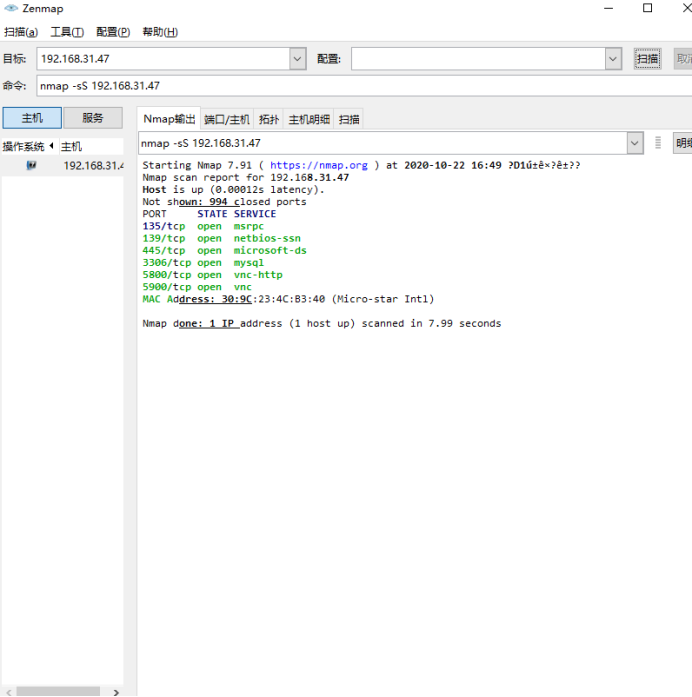692x697 pixels.
Task: Click the 'Not shown: 994 closed ports' line
Action: (224, 202)
